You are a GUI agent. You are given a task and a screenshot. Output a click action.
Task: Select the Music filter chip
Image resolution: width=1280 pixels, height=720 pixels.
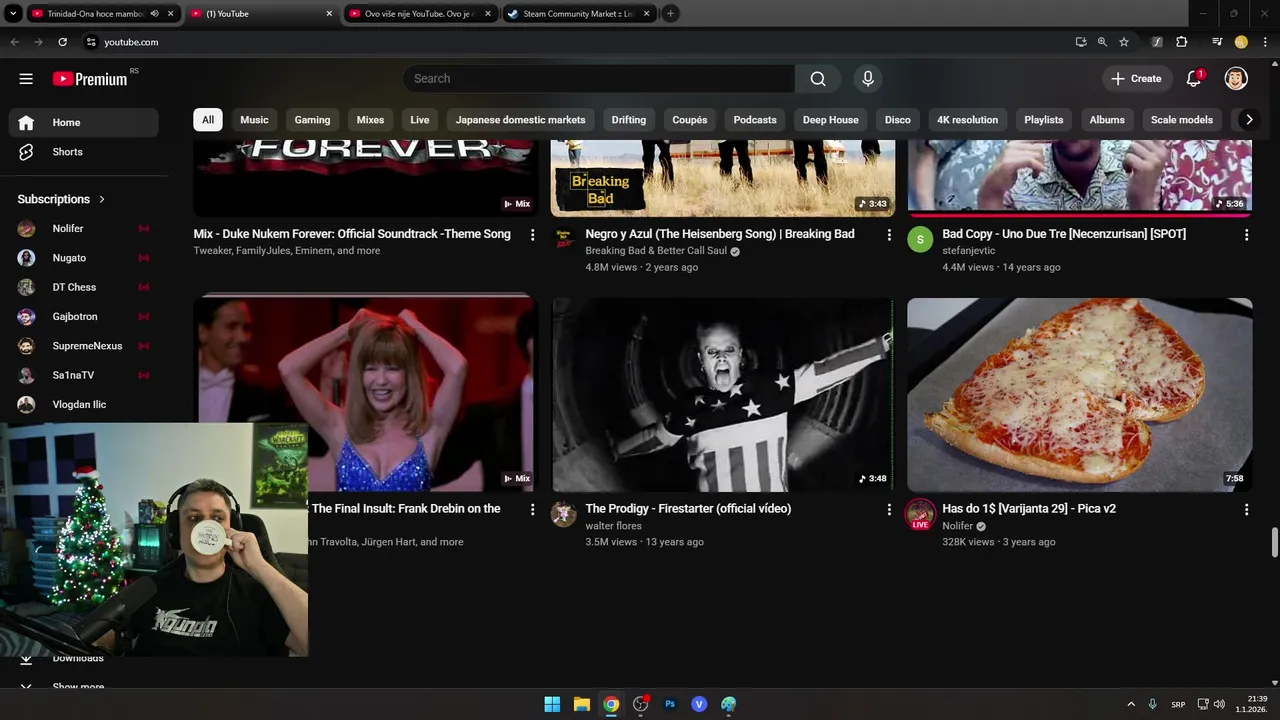point(254,120)
